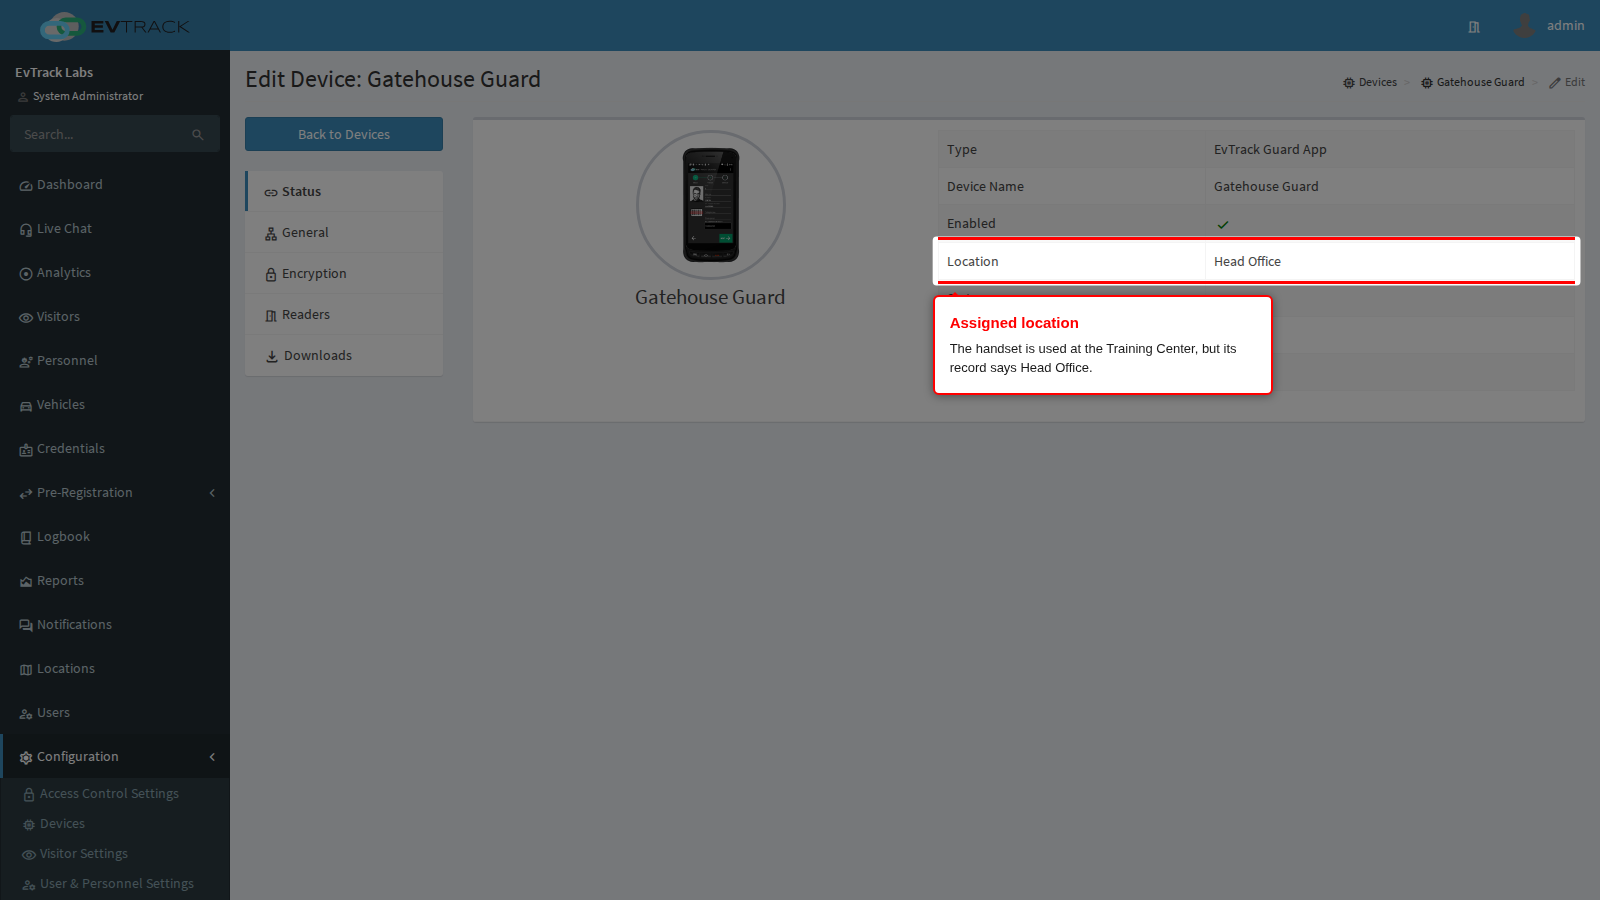Image resolution: width=1600 pixels, height=900 pixels.
Task: Click the General icon in tabs
Action: 271,234
